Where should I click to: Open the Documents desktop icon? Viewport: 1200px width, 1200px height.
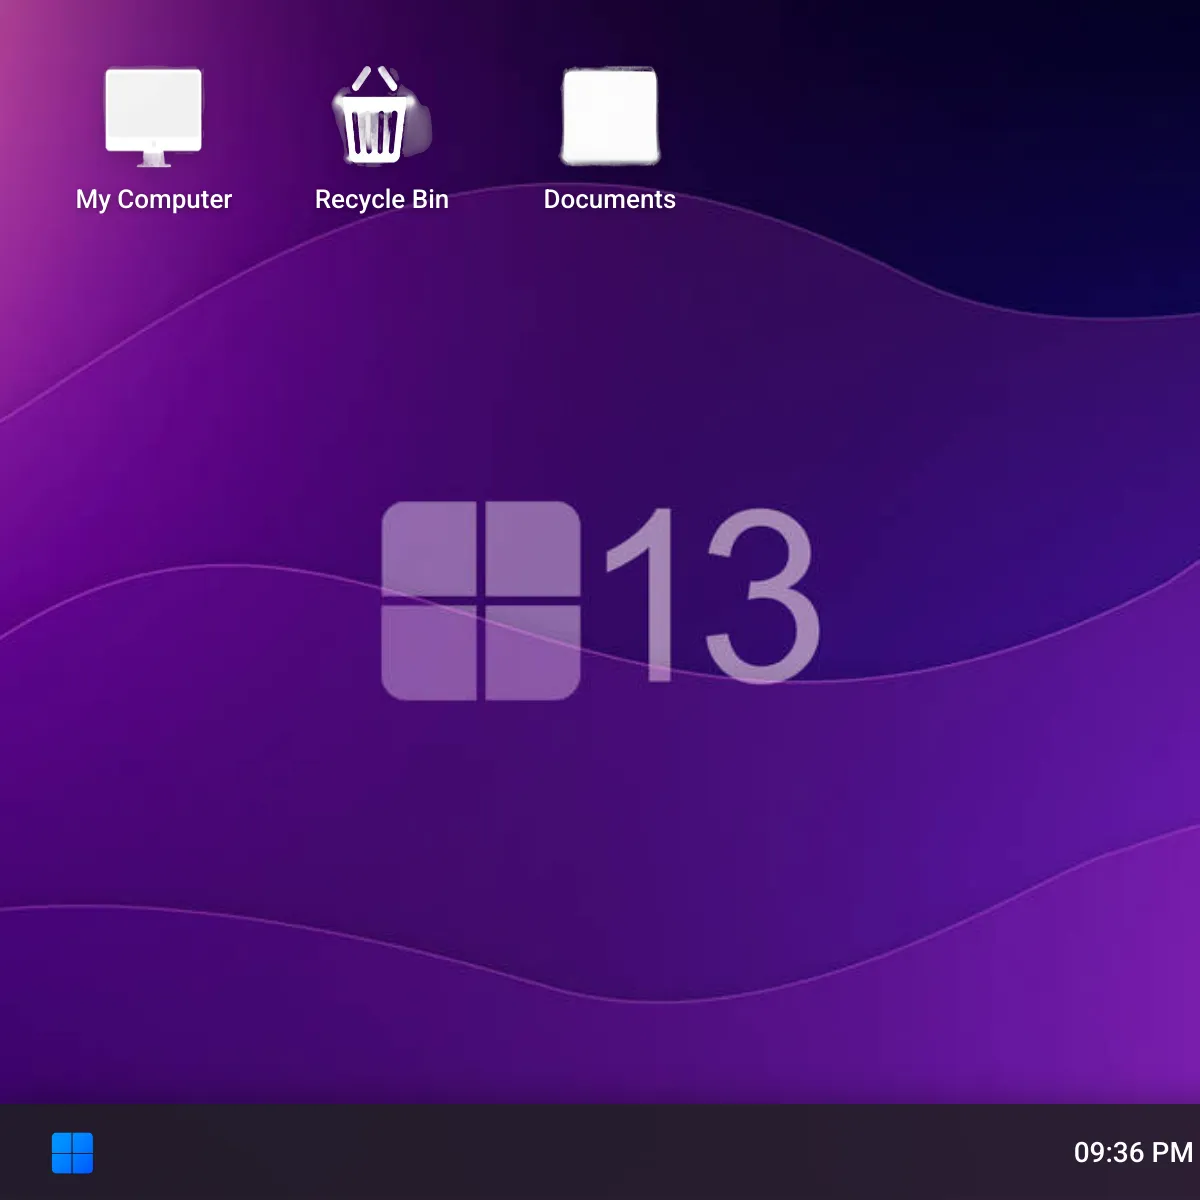610,116
